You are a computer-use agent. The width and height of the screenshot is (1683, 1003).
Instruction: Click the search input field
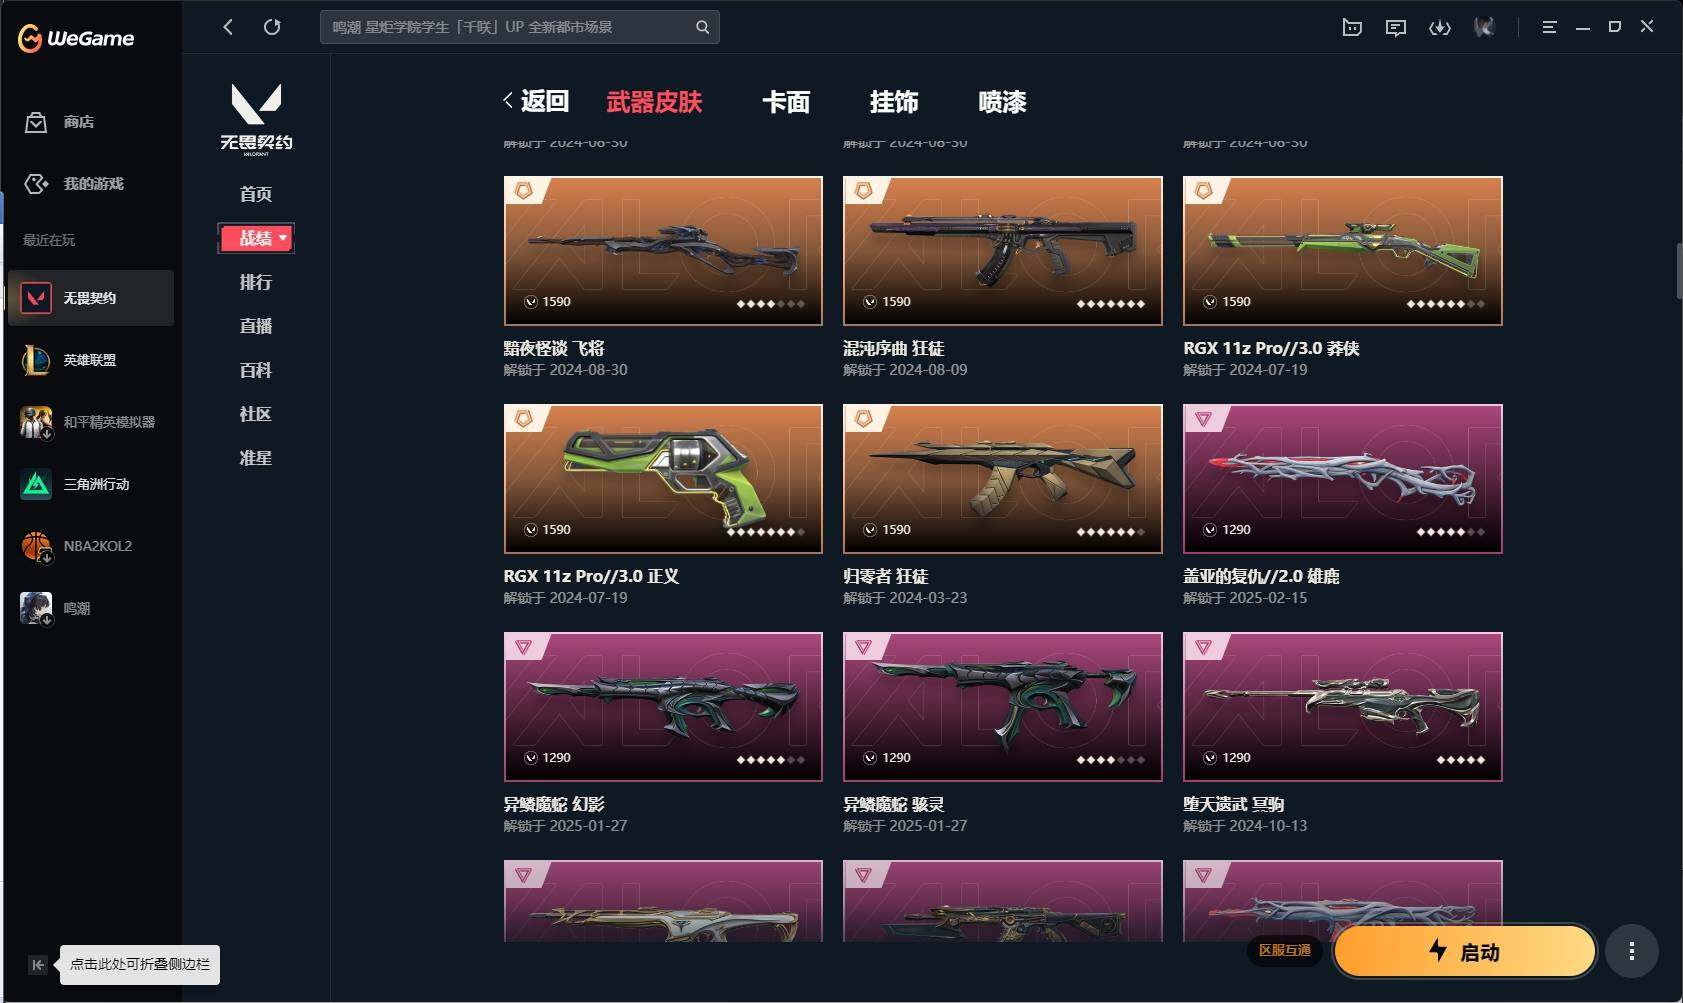click(510, 27)
